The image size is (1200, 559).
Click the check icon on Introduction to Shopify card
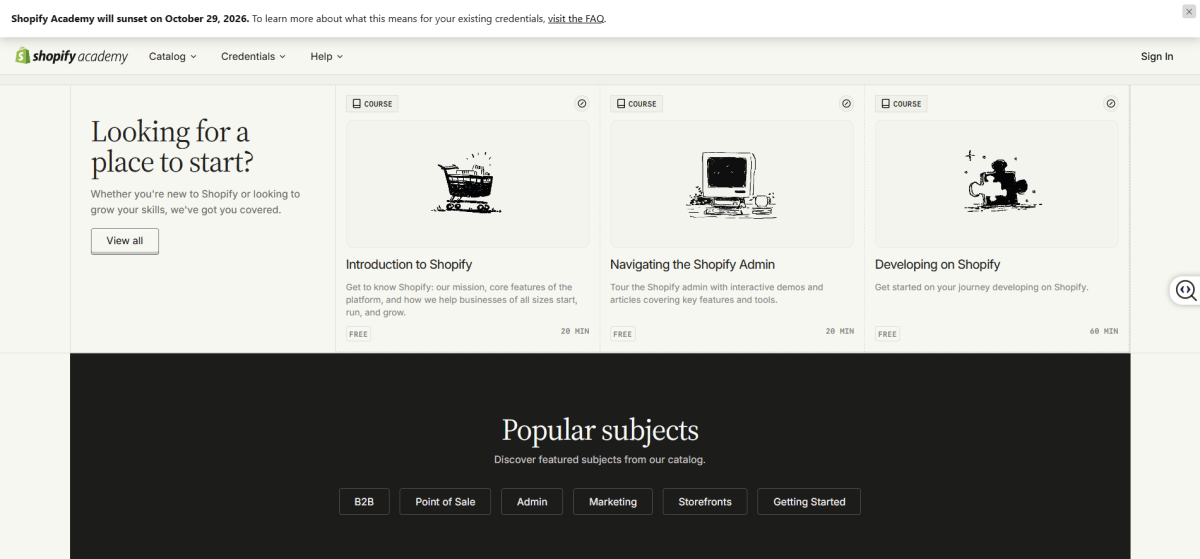pyautogui.click(x=582, y=103)
